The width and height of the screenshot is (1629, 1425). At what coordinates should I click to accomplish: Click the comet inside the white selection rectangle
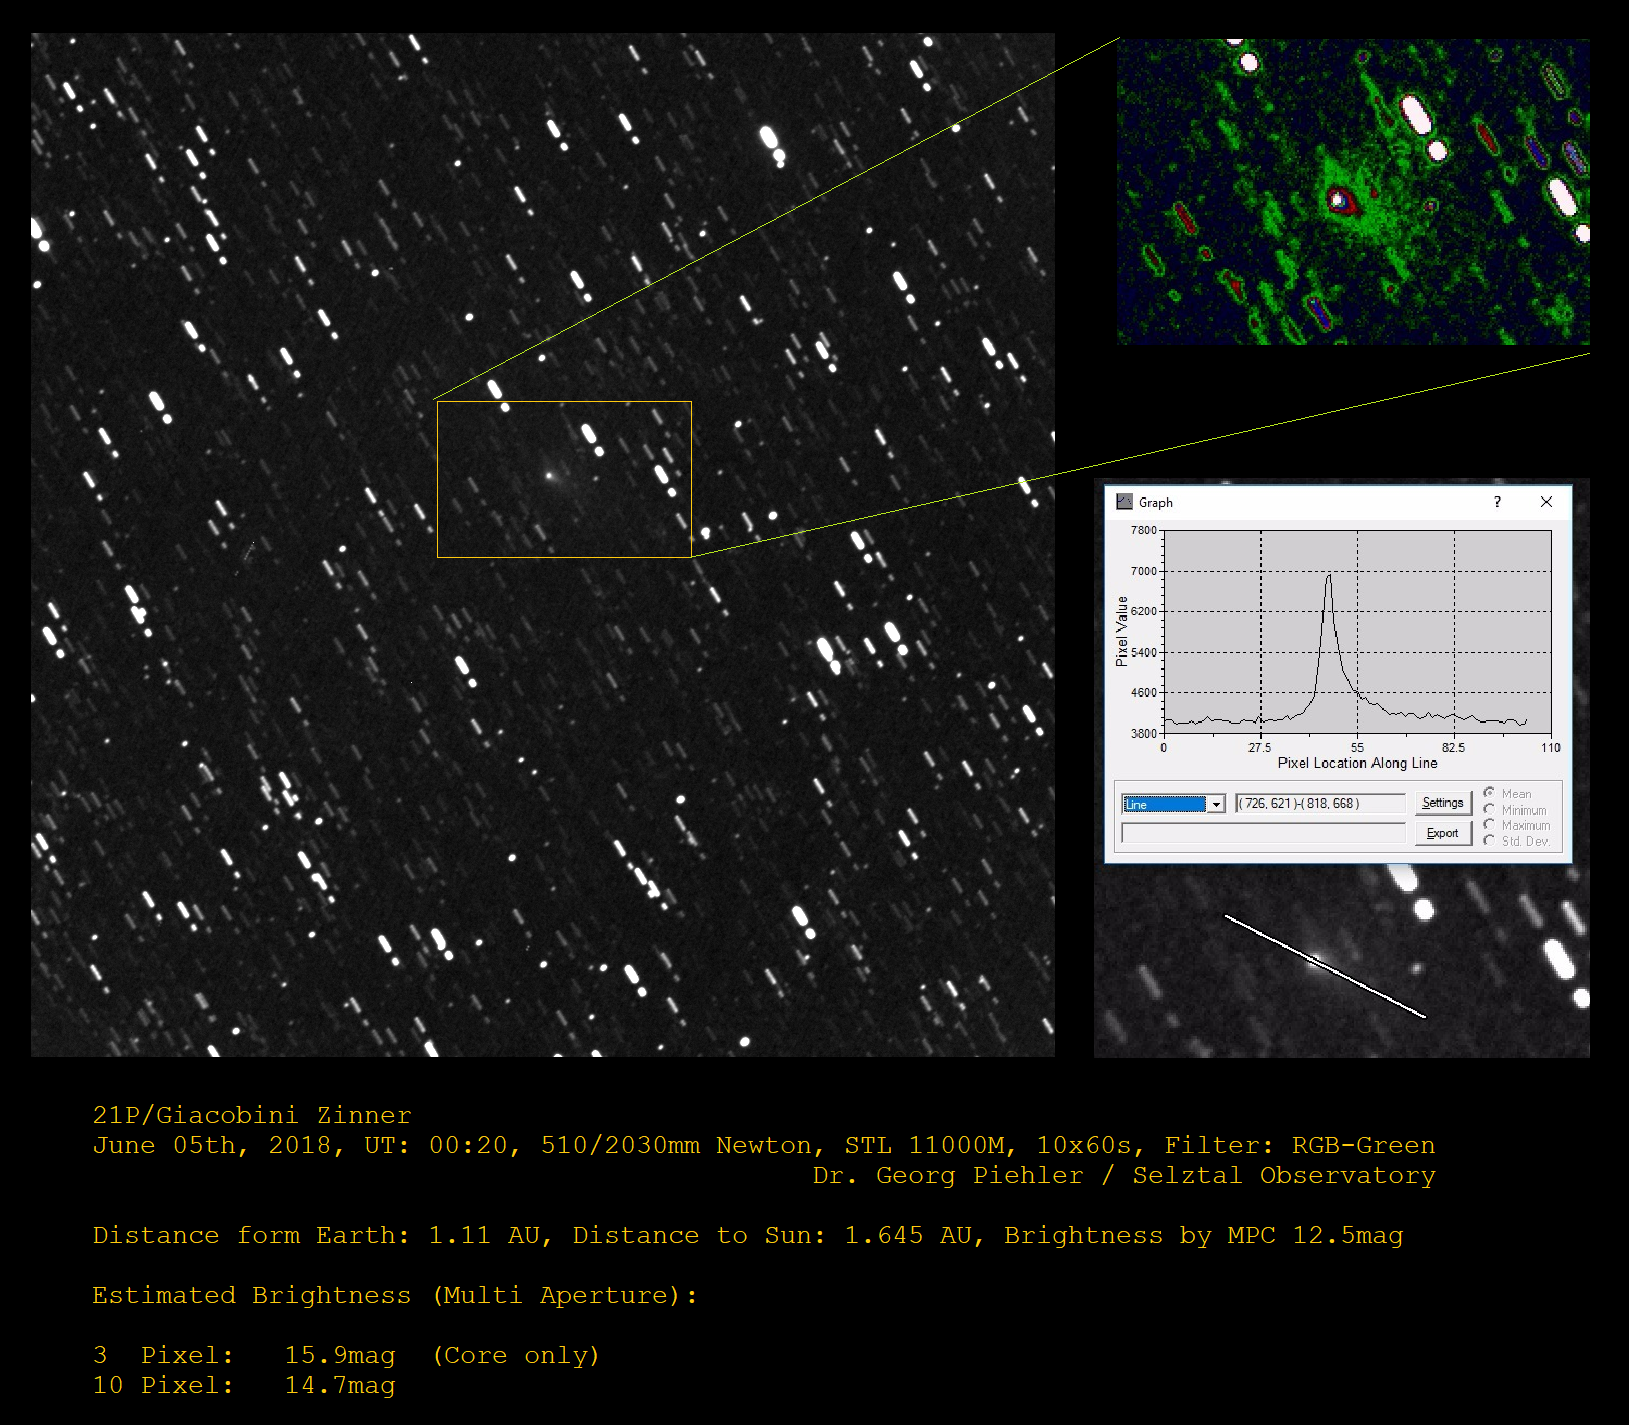point(549,476)
